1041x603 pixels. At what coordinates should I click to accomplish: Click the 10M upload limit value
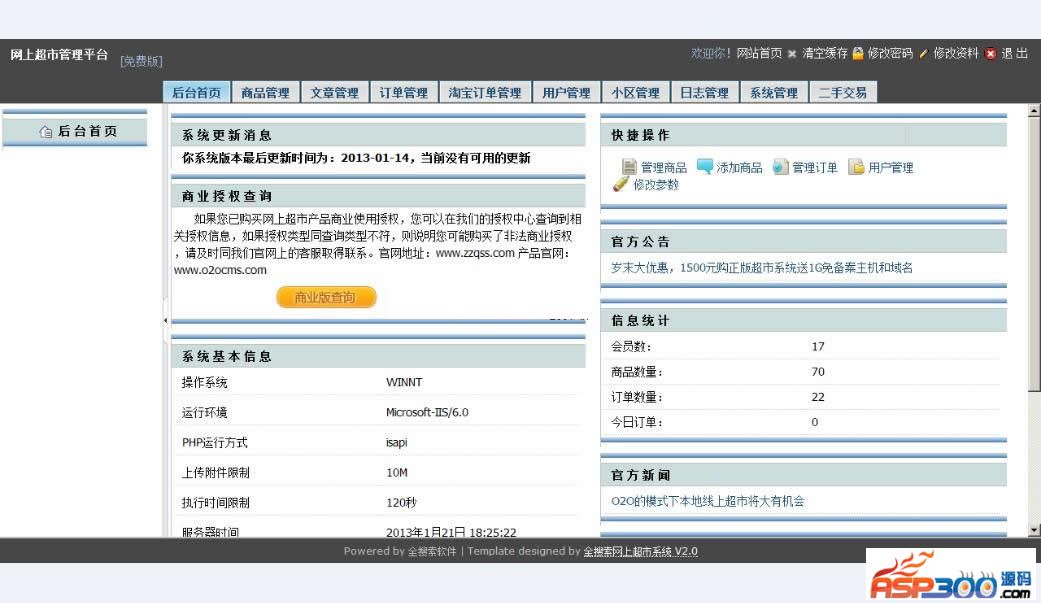coord(396,473)
